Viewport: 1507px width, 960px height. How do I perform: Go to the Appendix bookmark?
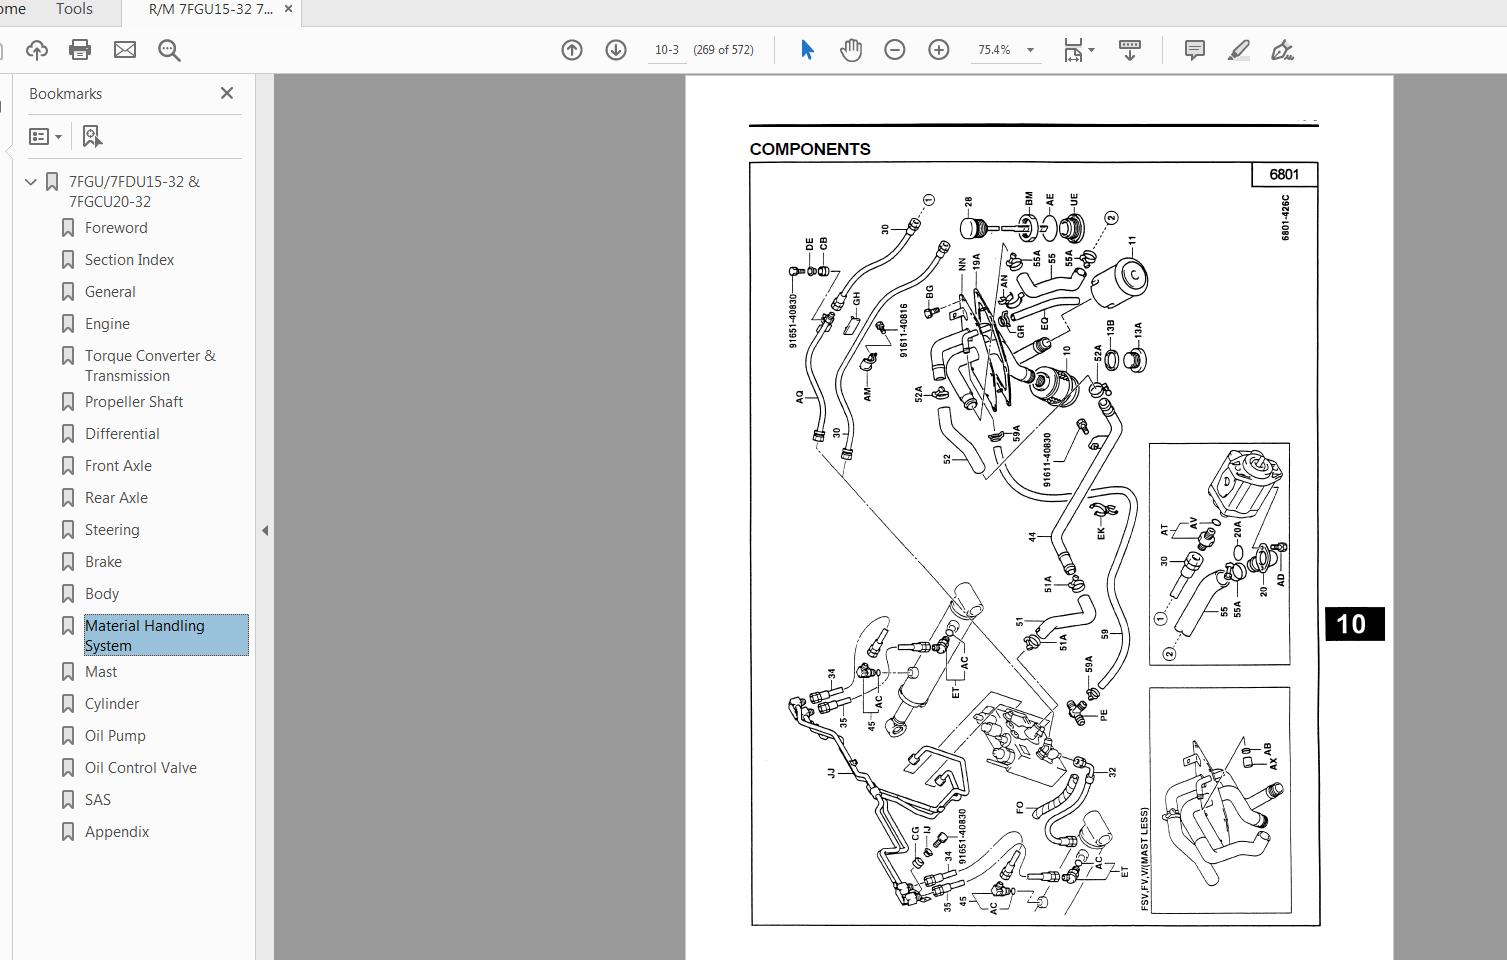tap(117, 832)
